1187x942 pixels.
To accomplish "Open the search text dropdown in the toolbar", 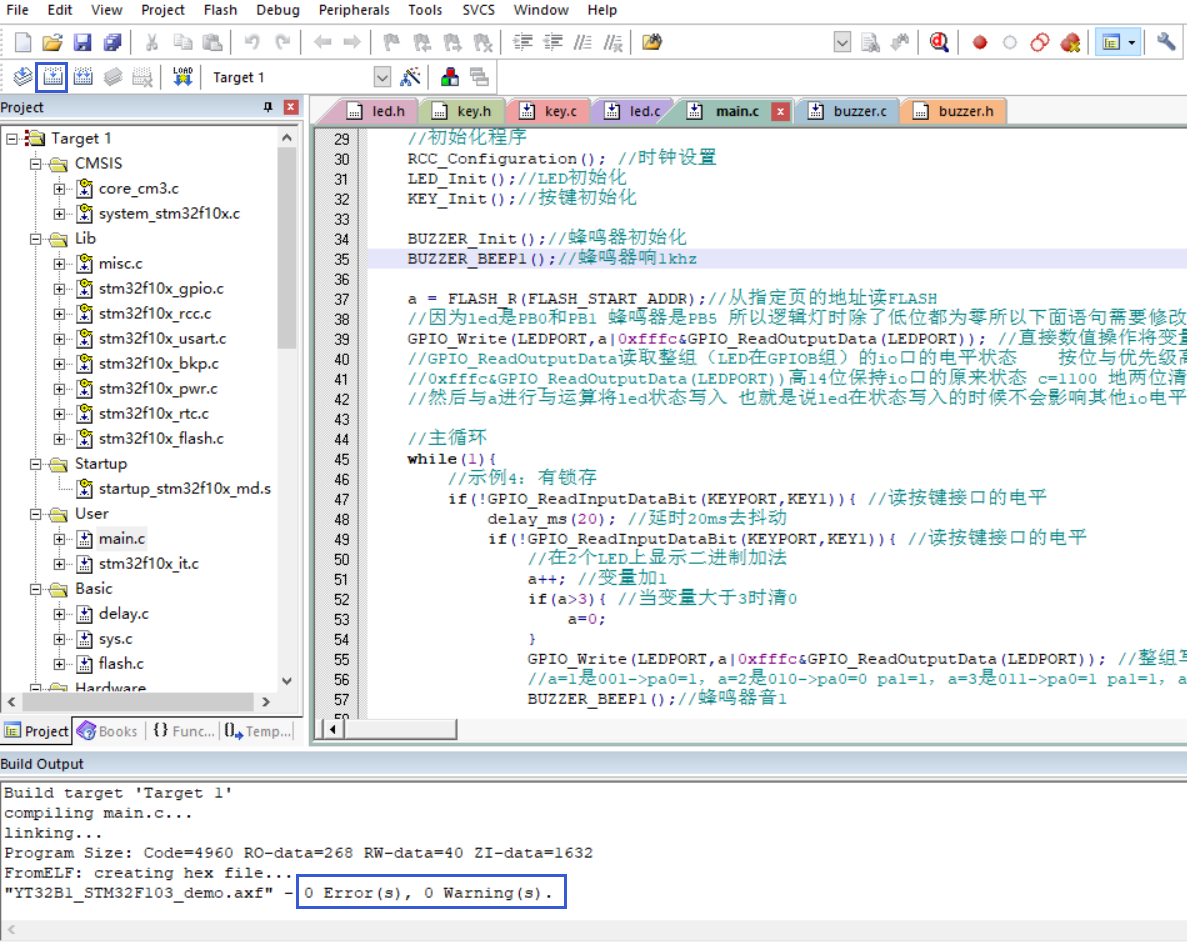I will click(842, 42).
